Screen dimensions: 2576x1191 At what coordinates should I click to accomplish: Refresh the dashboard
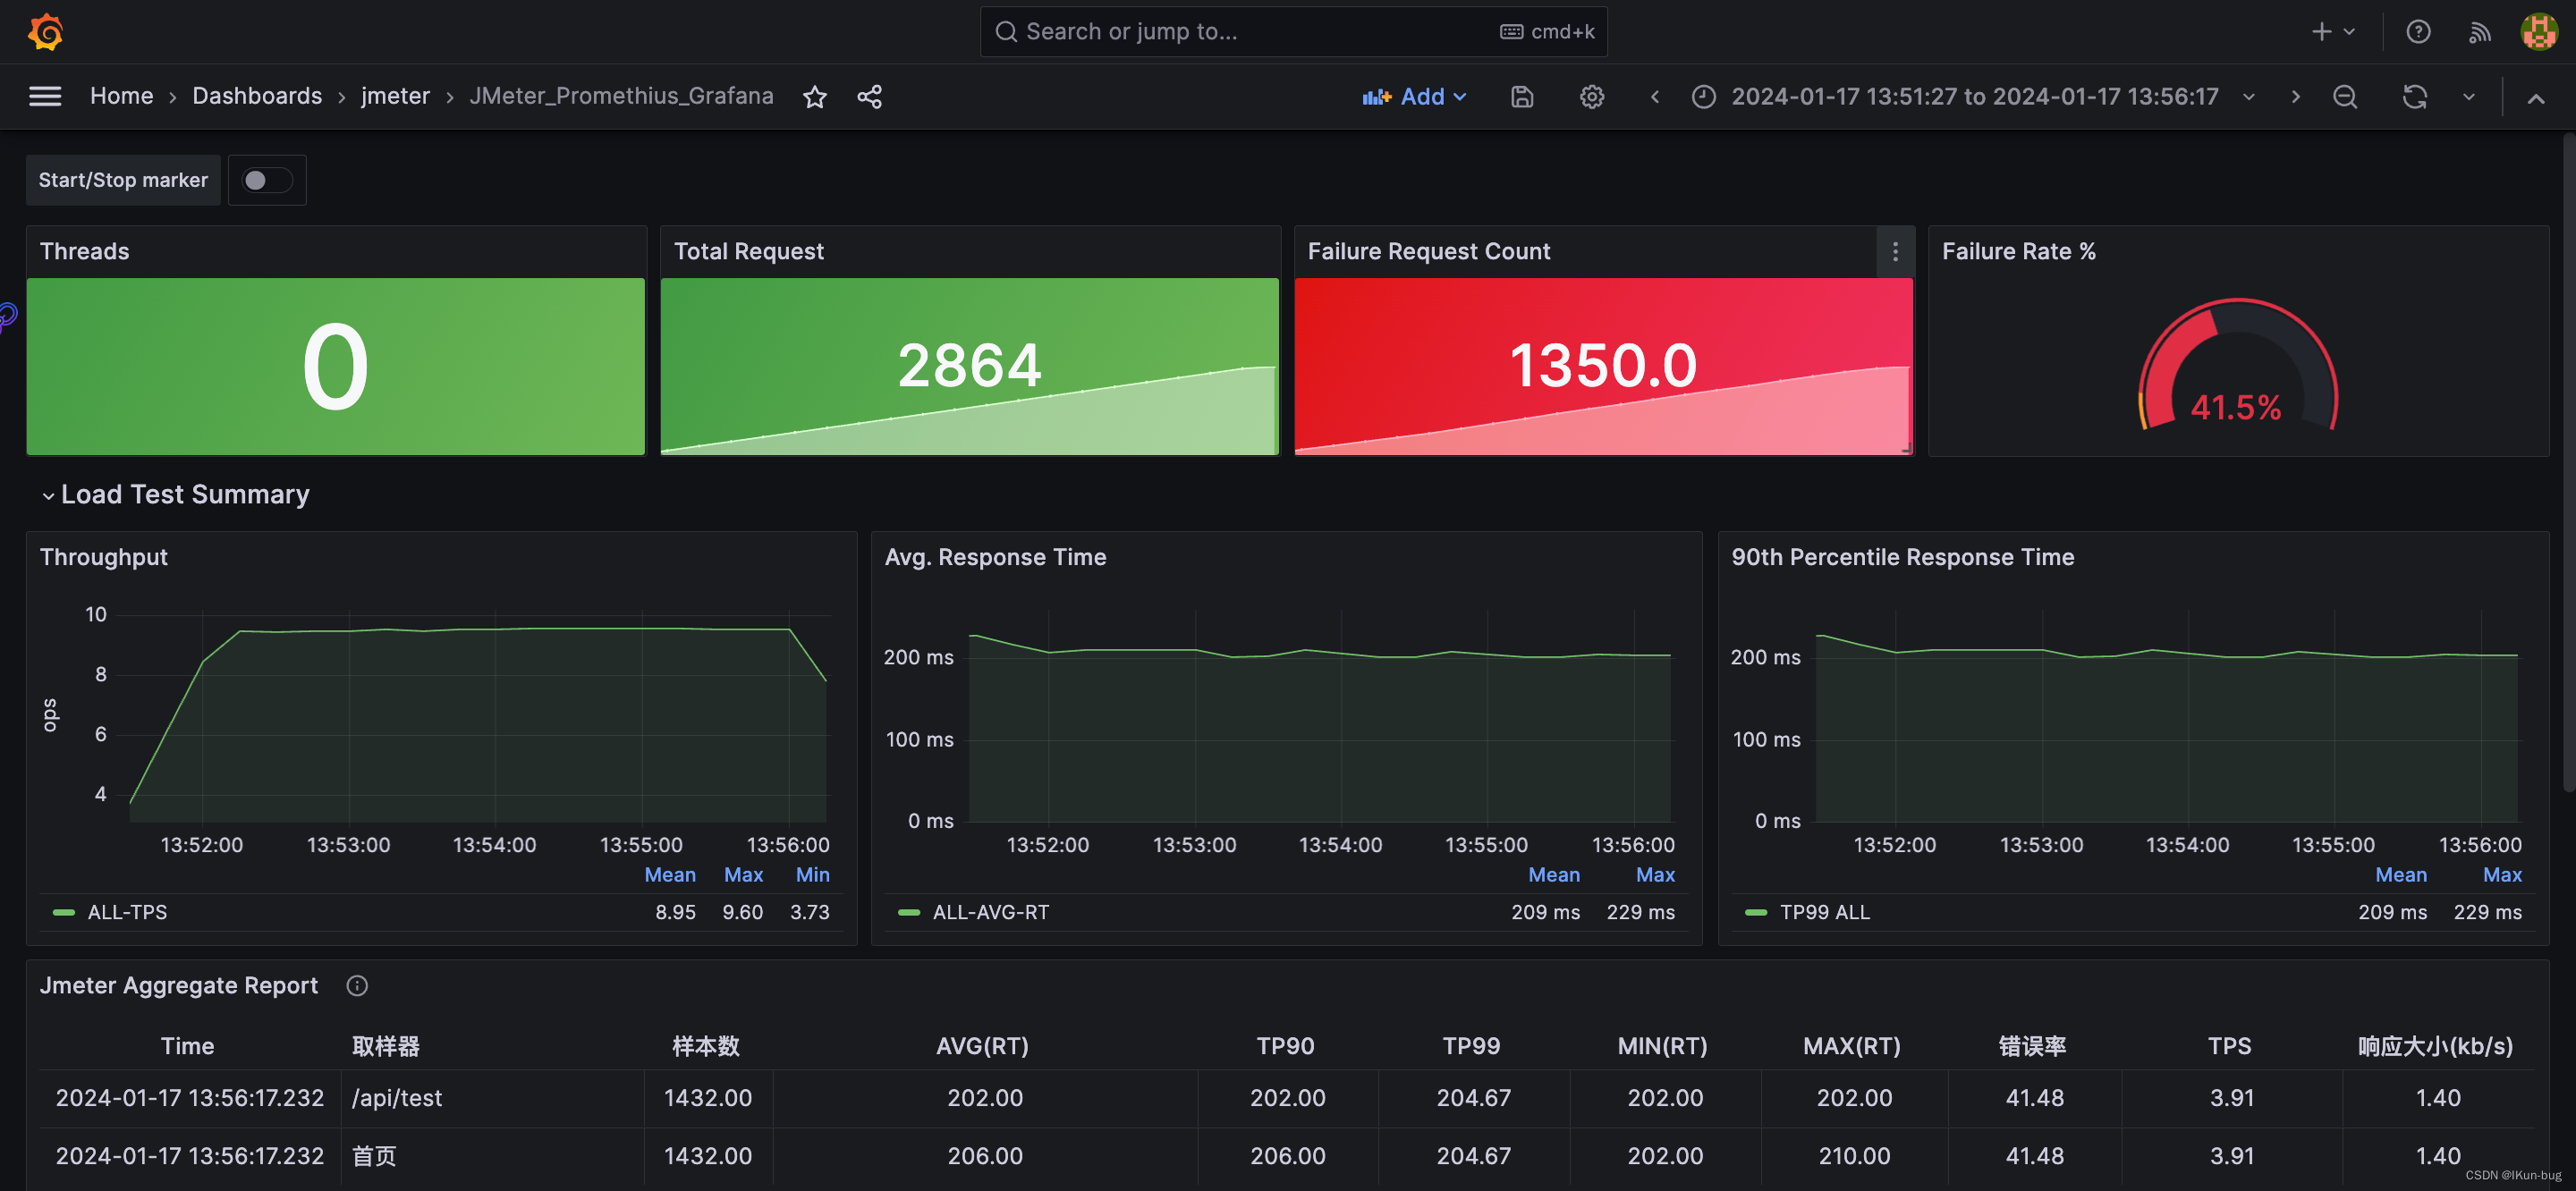pyautogui.click(x=2414, y=96)
